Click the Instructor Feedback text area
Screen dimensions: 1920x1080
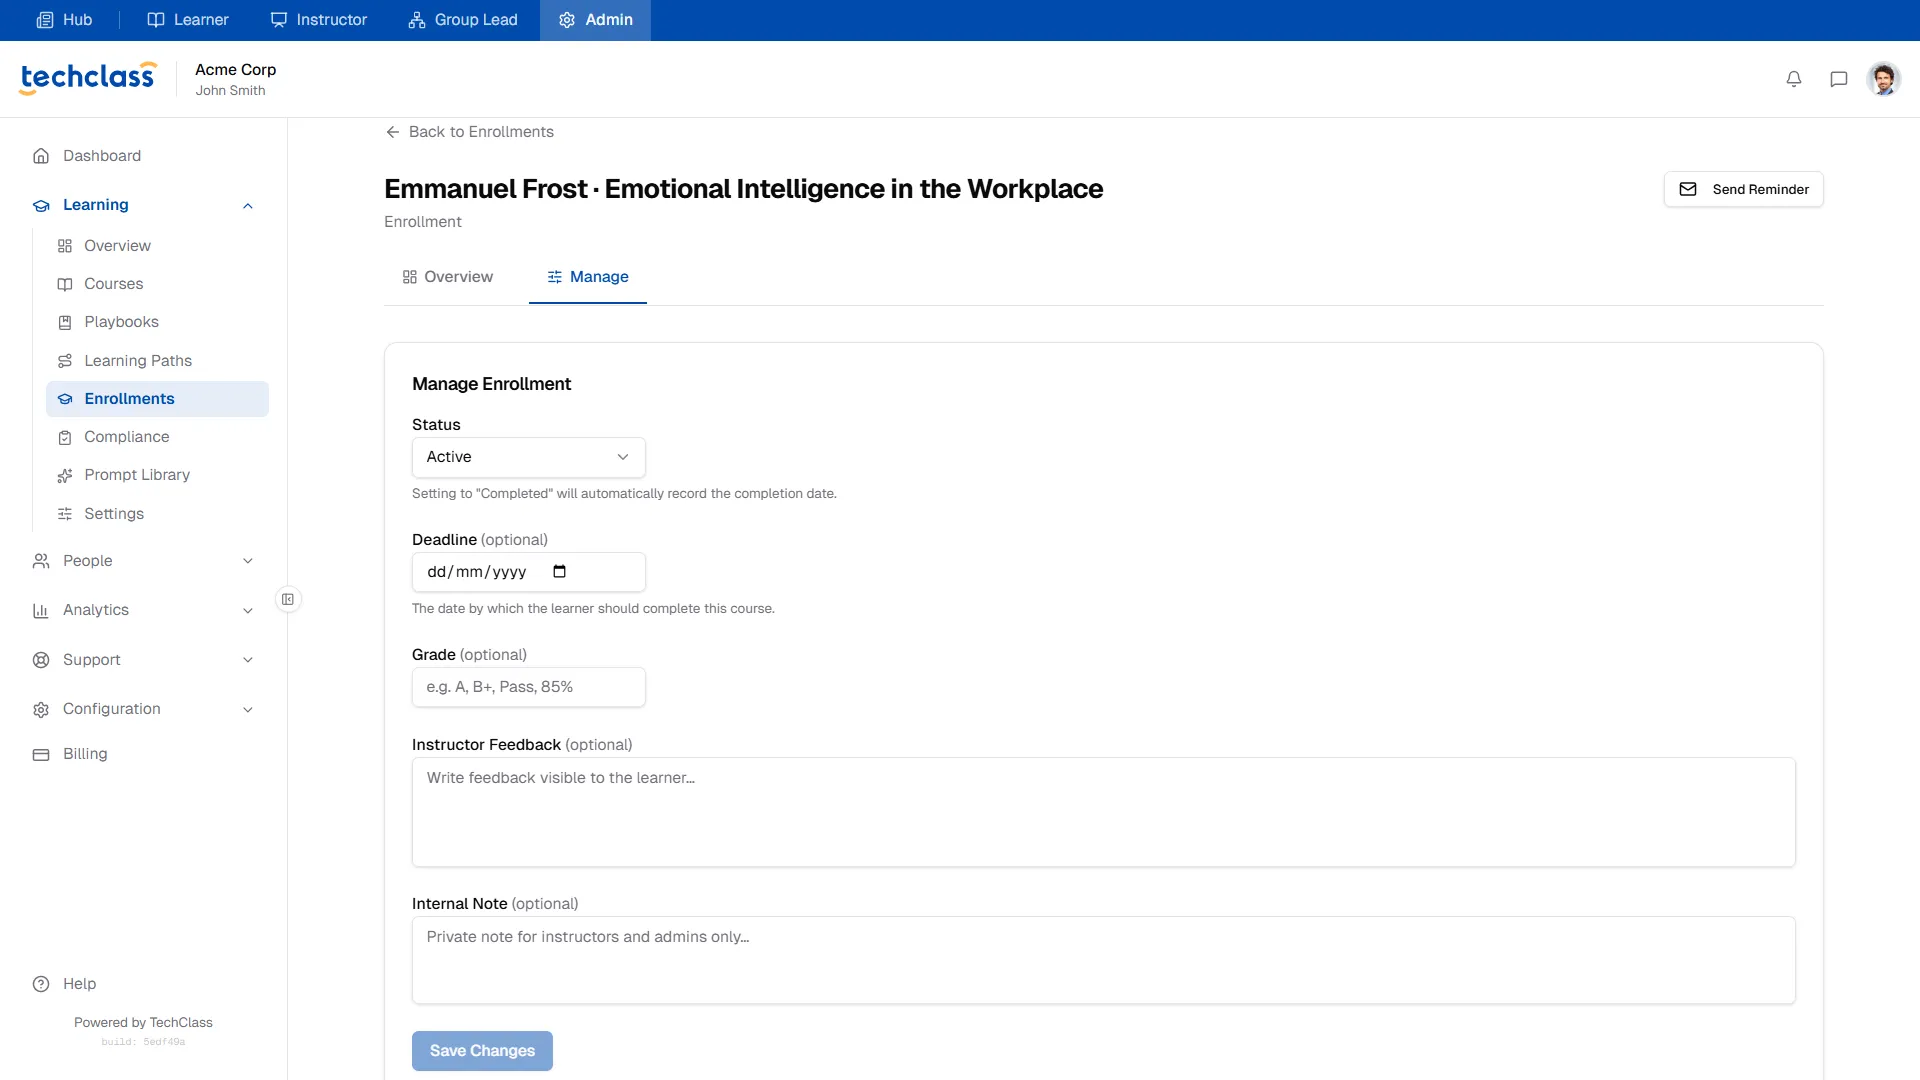click(1103, 812)
